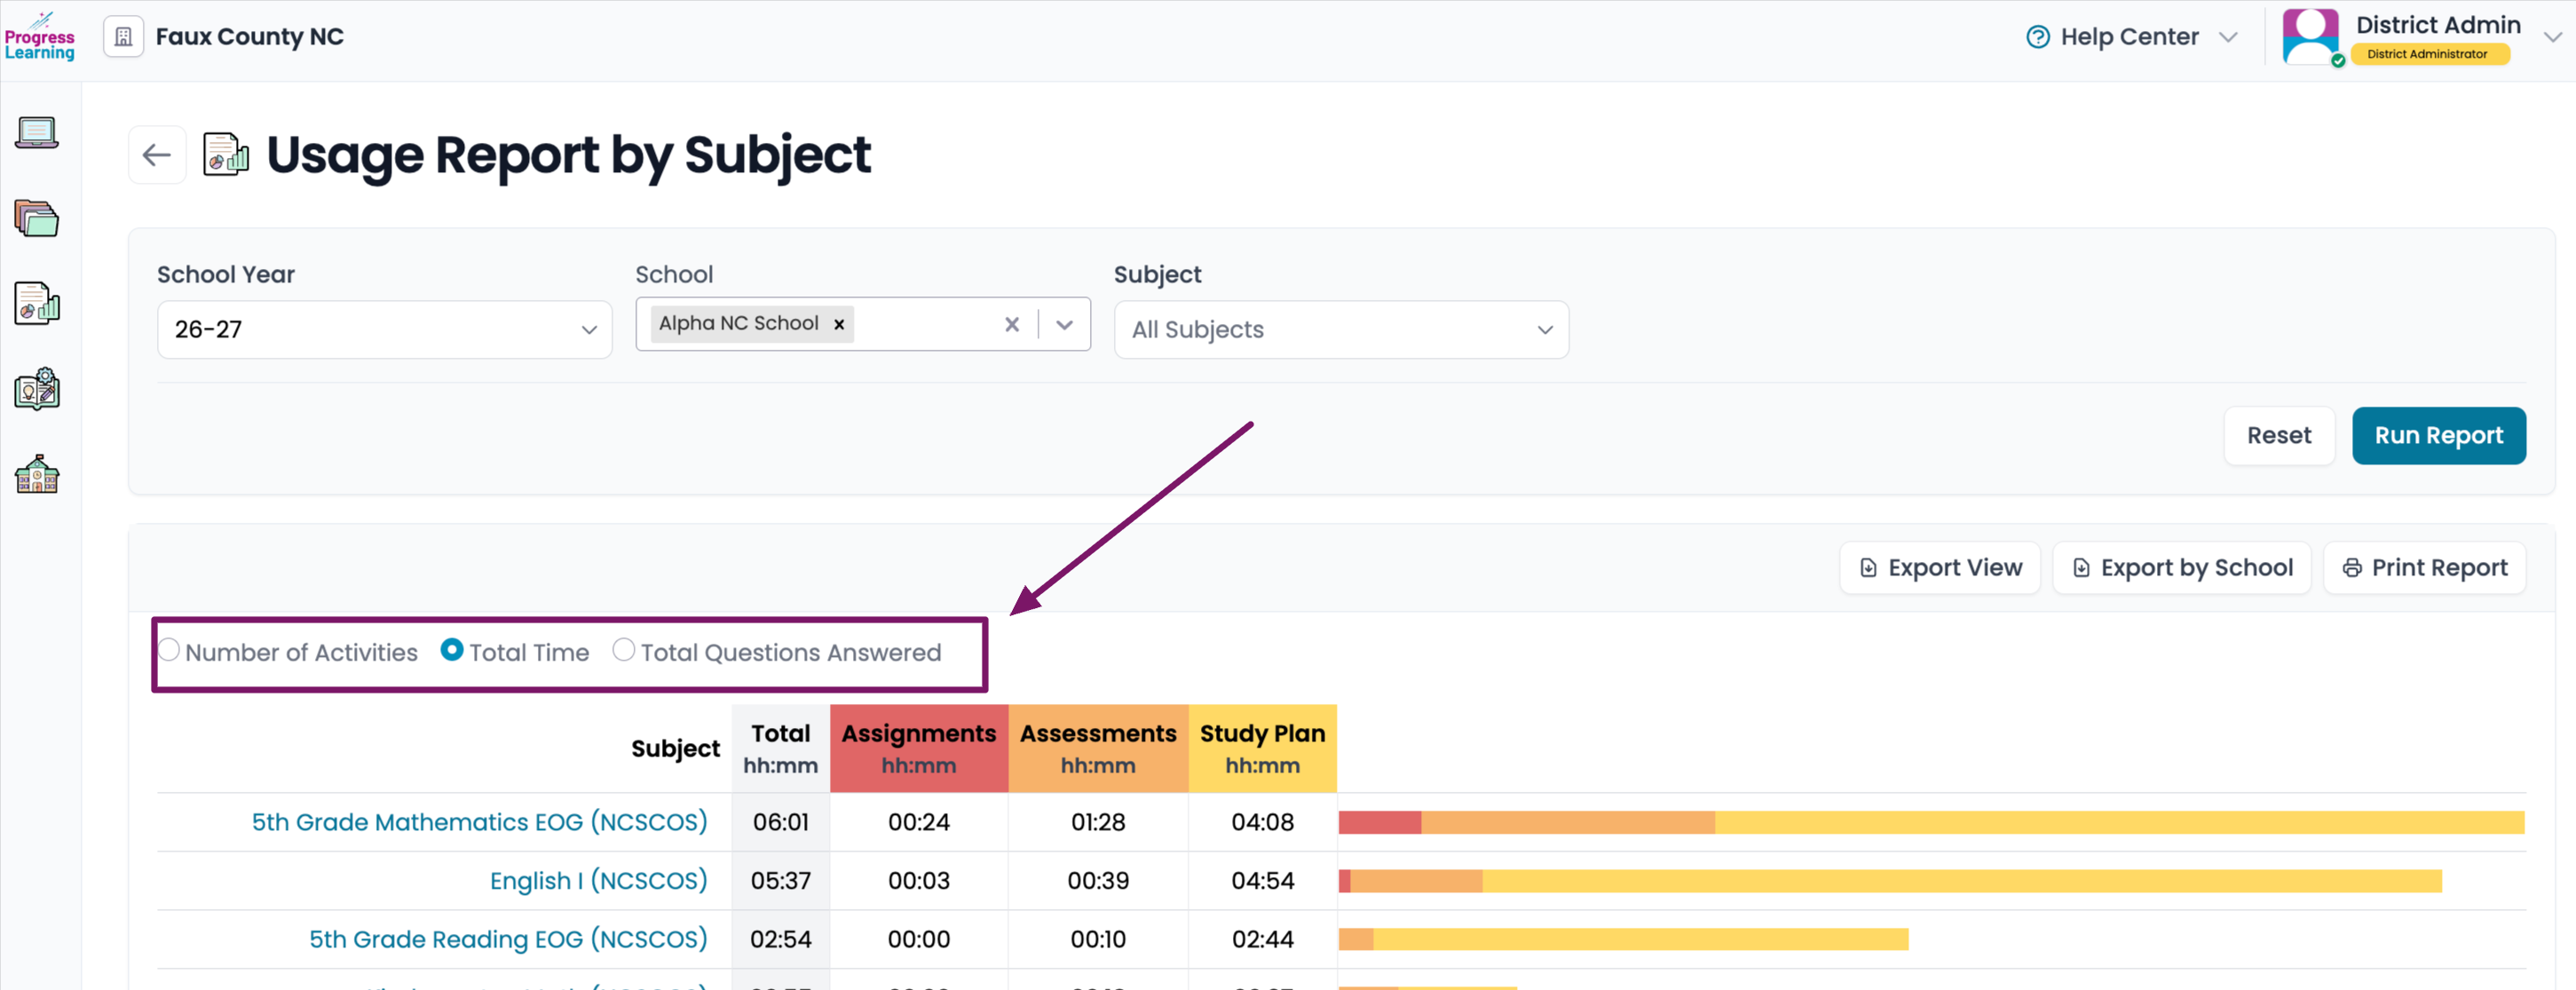
Task: Open the School Year dropdown
Action: click(x=385, y=330)
